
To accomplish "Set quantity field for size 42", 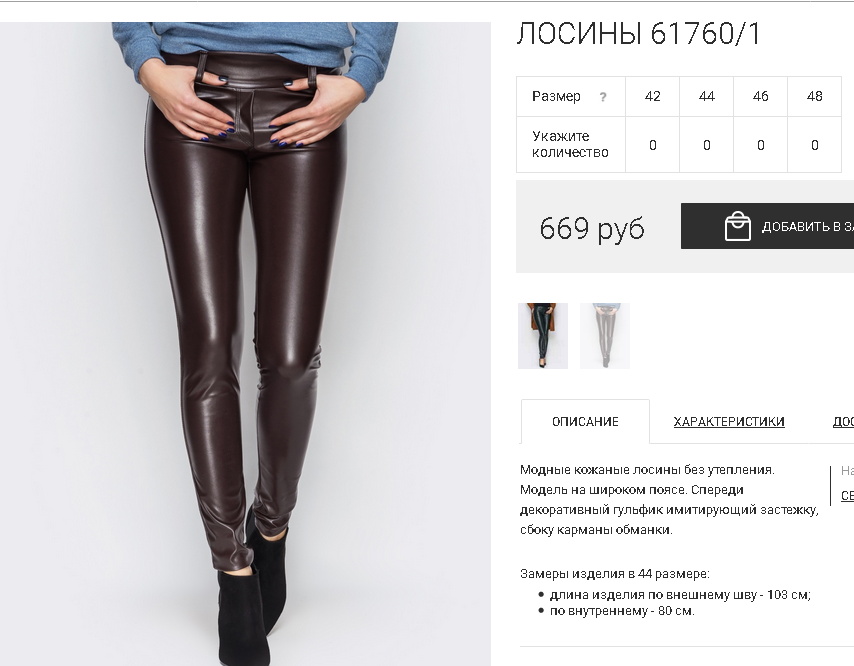I will (x=652, y=145).
